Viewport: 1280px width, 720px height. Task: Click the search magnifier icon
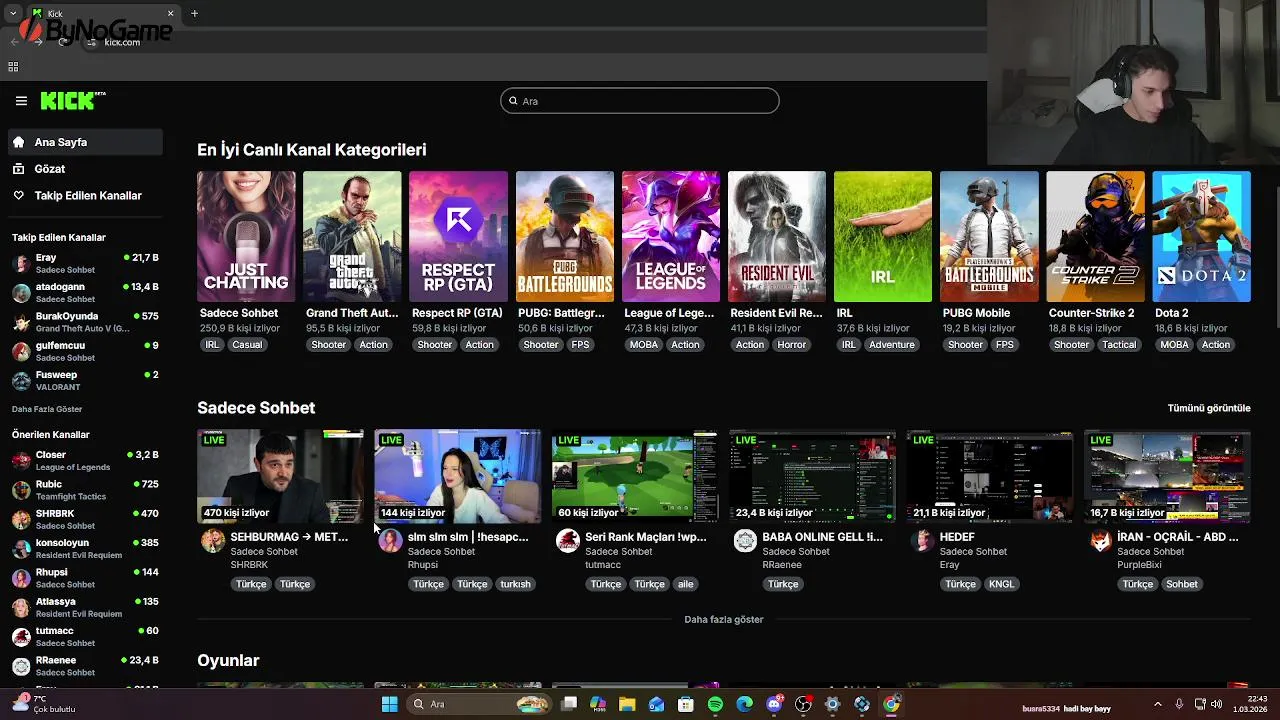tap(513, 101)
